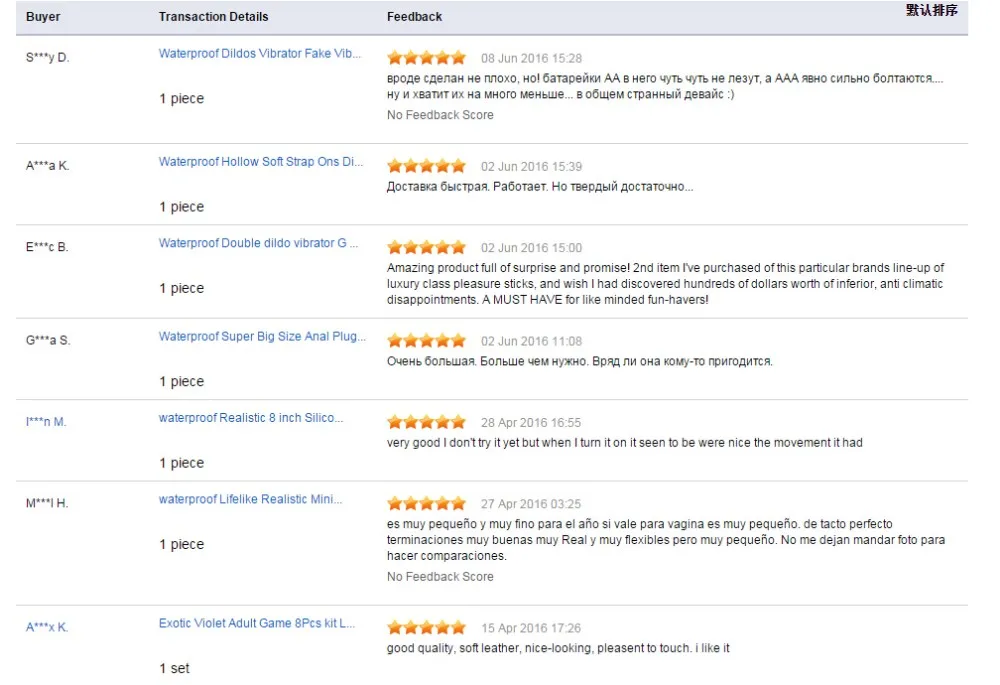Select the five-star rating beside A***a K.'s feedback
This screenshot has width=1000, height=685.
(x=425, y=165)
